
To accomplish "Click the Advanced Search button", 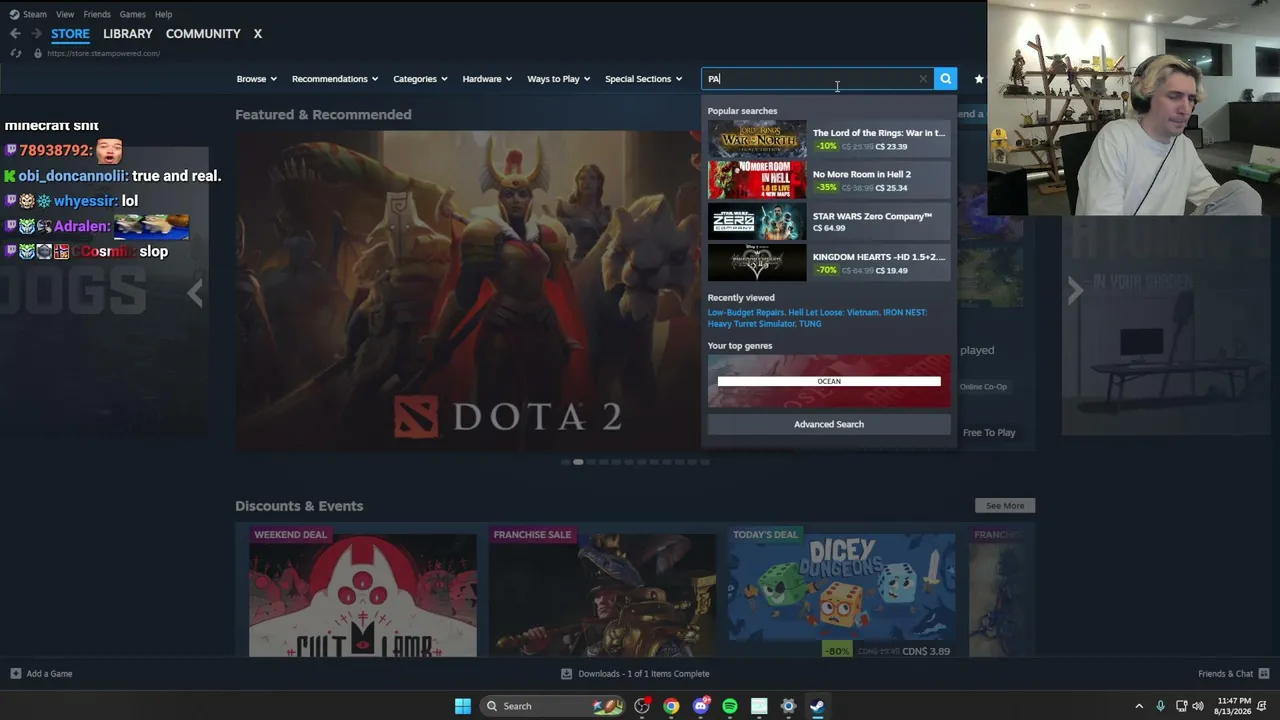I will click(829, 424).
